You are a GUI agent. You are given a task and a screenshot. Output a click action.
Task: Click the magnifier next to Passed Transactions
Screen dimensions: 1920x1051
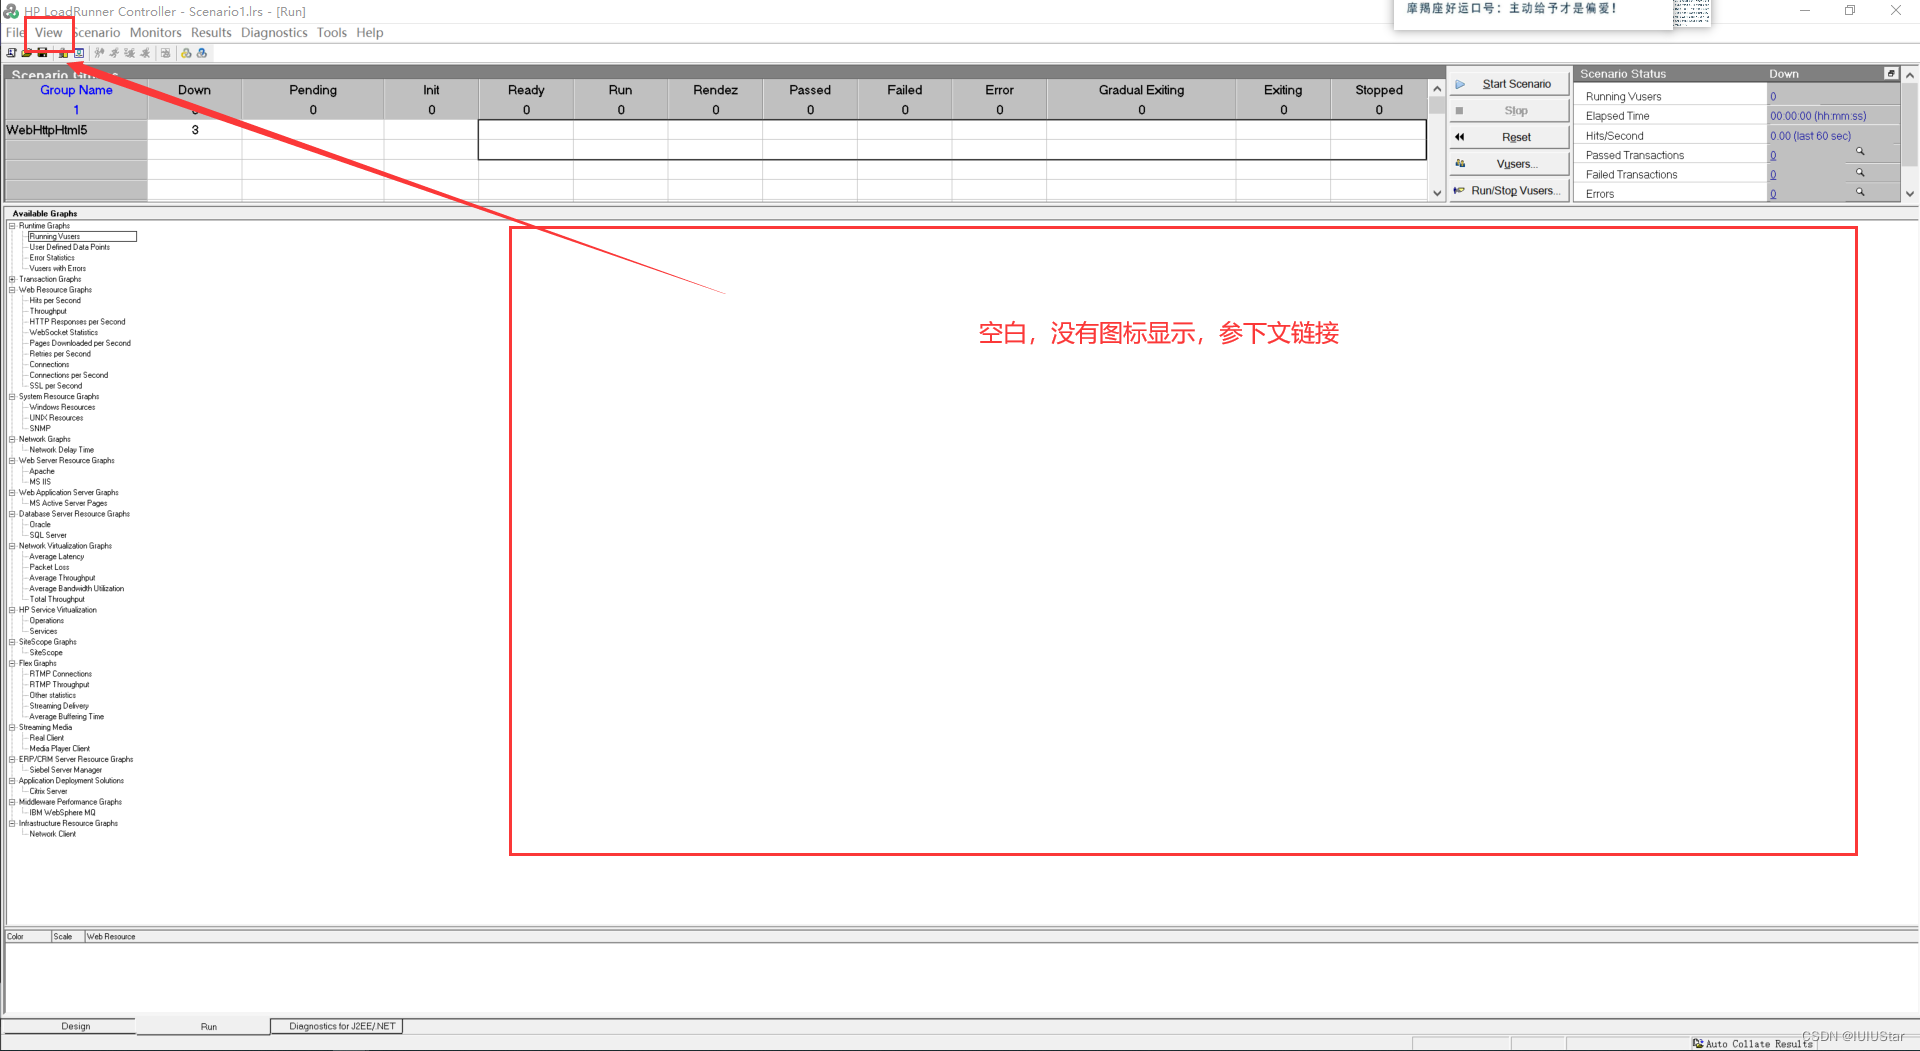coord(1861,152)
